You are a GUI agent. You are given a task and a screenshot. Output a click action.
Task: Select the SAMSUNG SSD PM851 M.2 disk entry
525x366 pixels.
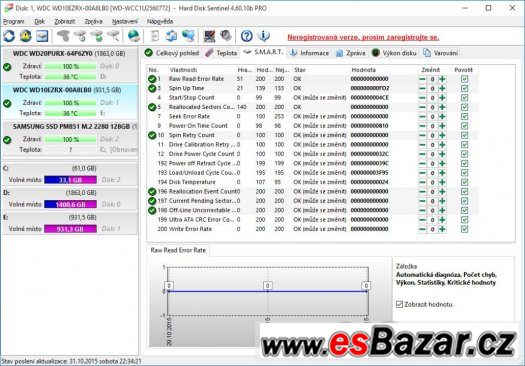pyautogui.click(x=70, y=138)
